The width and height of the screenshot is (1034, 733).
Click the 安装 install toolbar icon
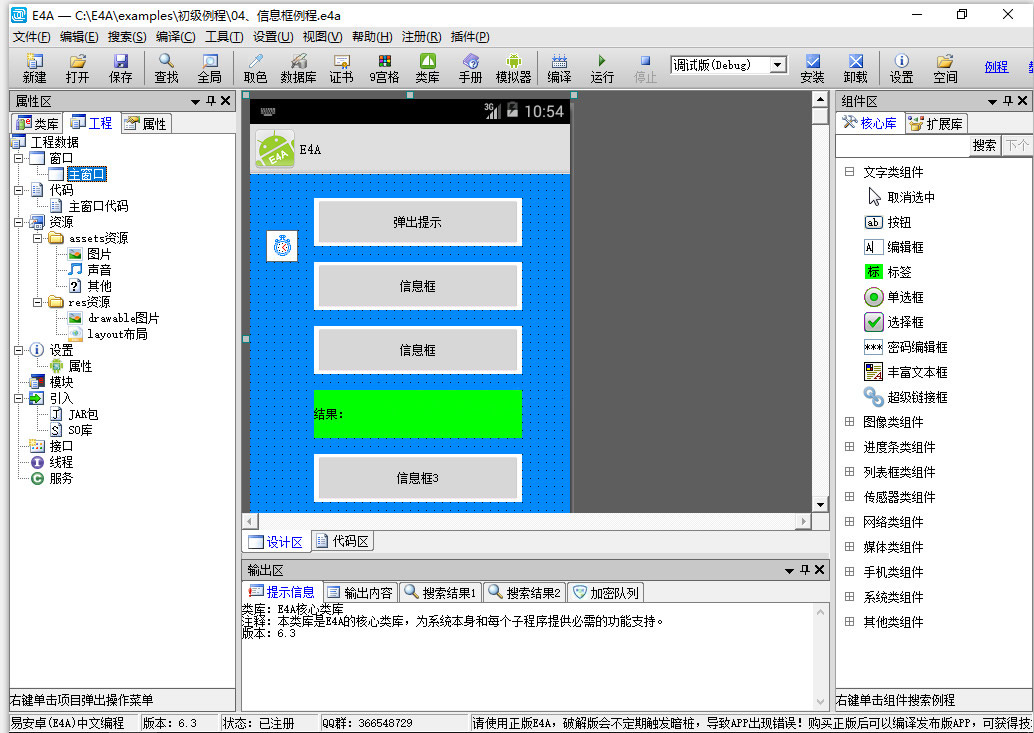pyautogui.click(x=812, y=68)
